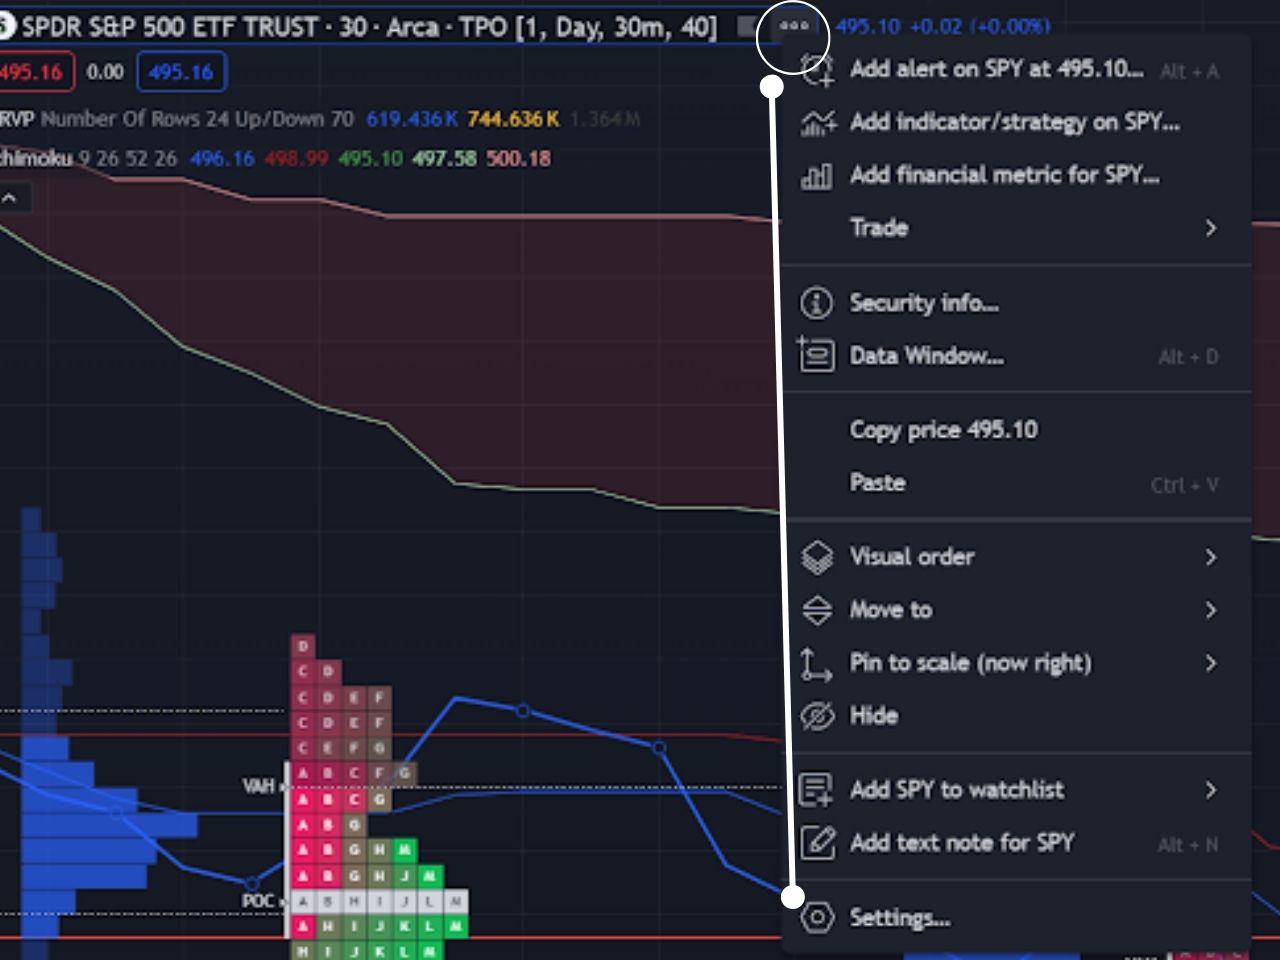The height and width of the screenshot is (960, 1280).
Task: Click the SPDR S&P 500 ETF TRUST title
Action: coord(170,27)
